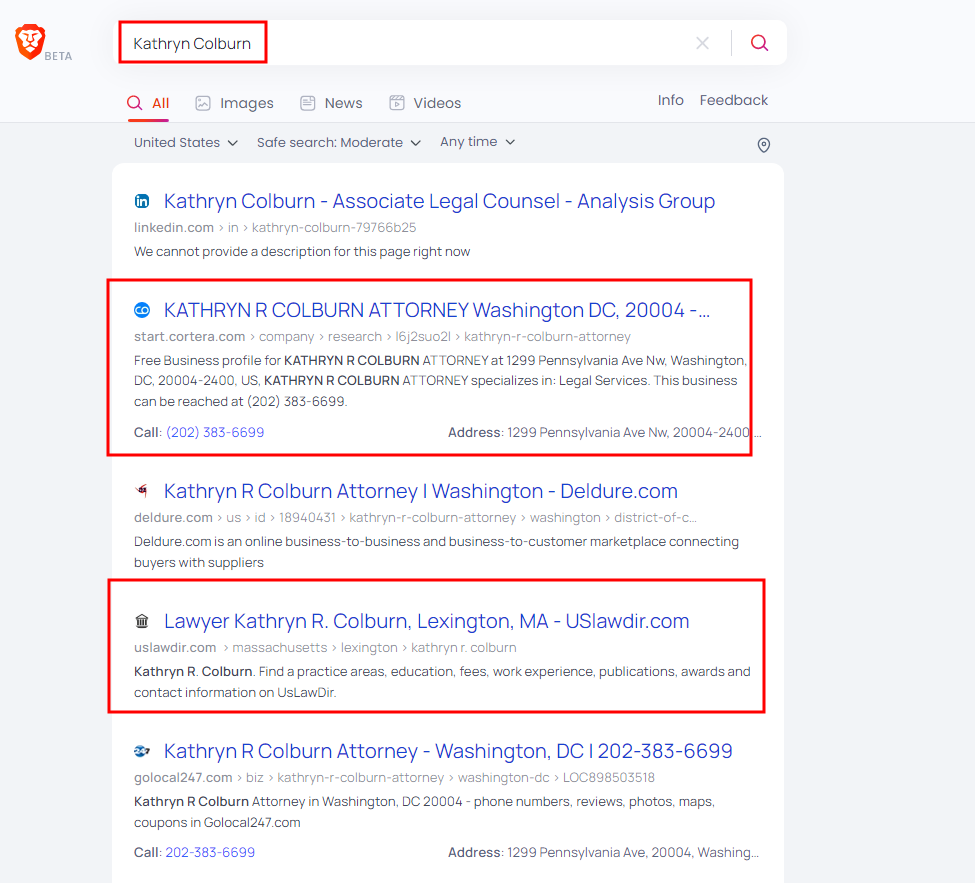
Task: Clear the search box with the X icon
Action: coord(702,43)
